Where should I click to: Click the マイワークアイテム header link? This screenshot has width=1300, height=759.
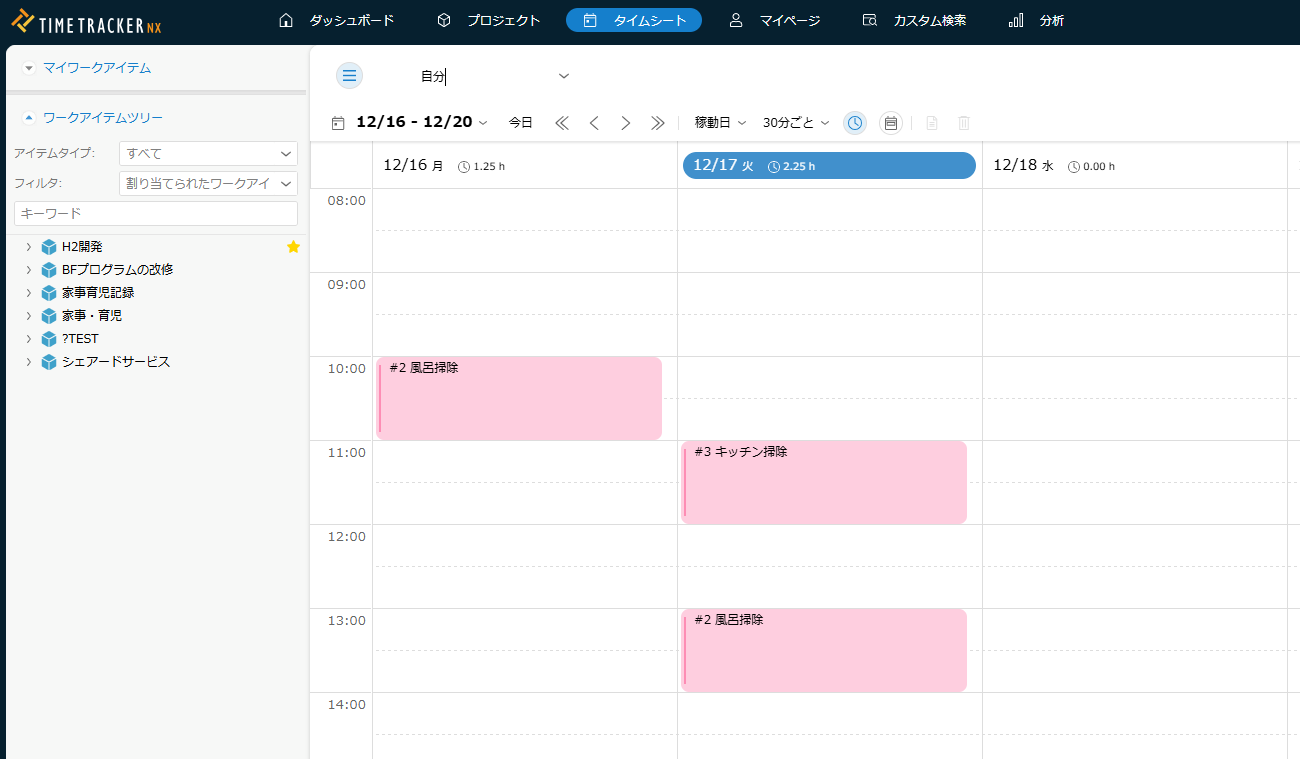click(x=97, y=68)
